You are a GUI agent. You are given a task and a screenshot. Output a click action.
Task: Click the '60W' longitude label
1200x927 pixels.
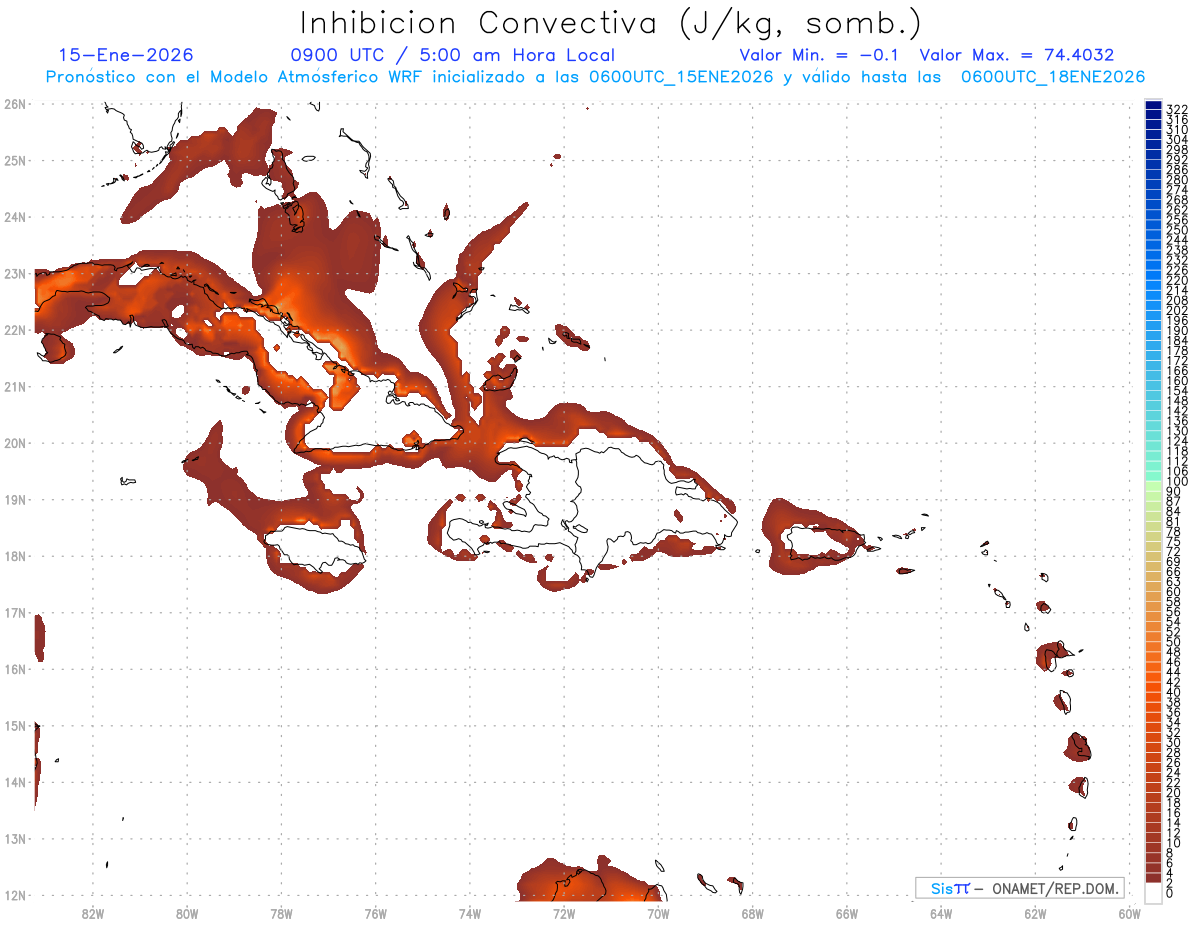[1130, 913]
